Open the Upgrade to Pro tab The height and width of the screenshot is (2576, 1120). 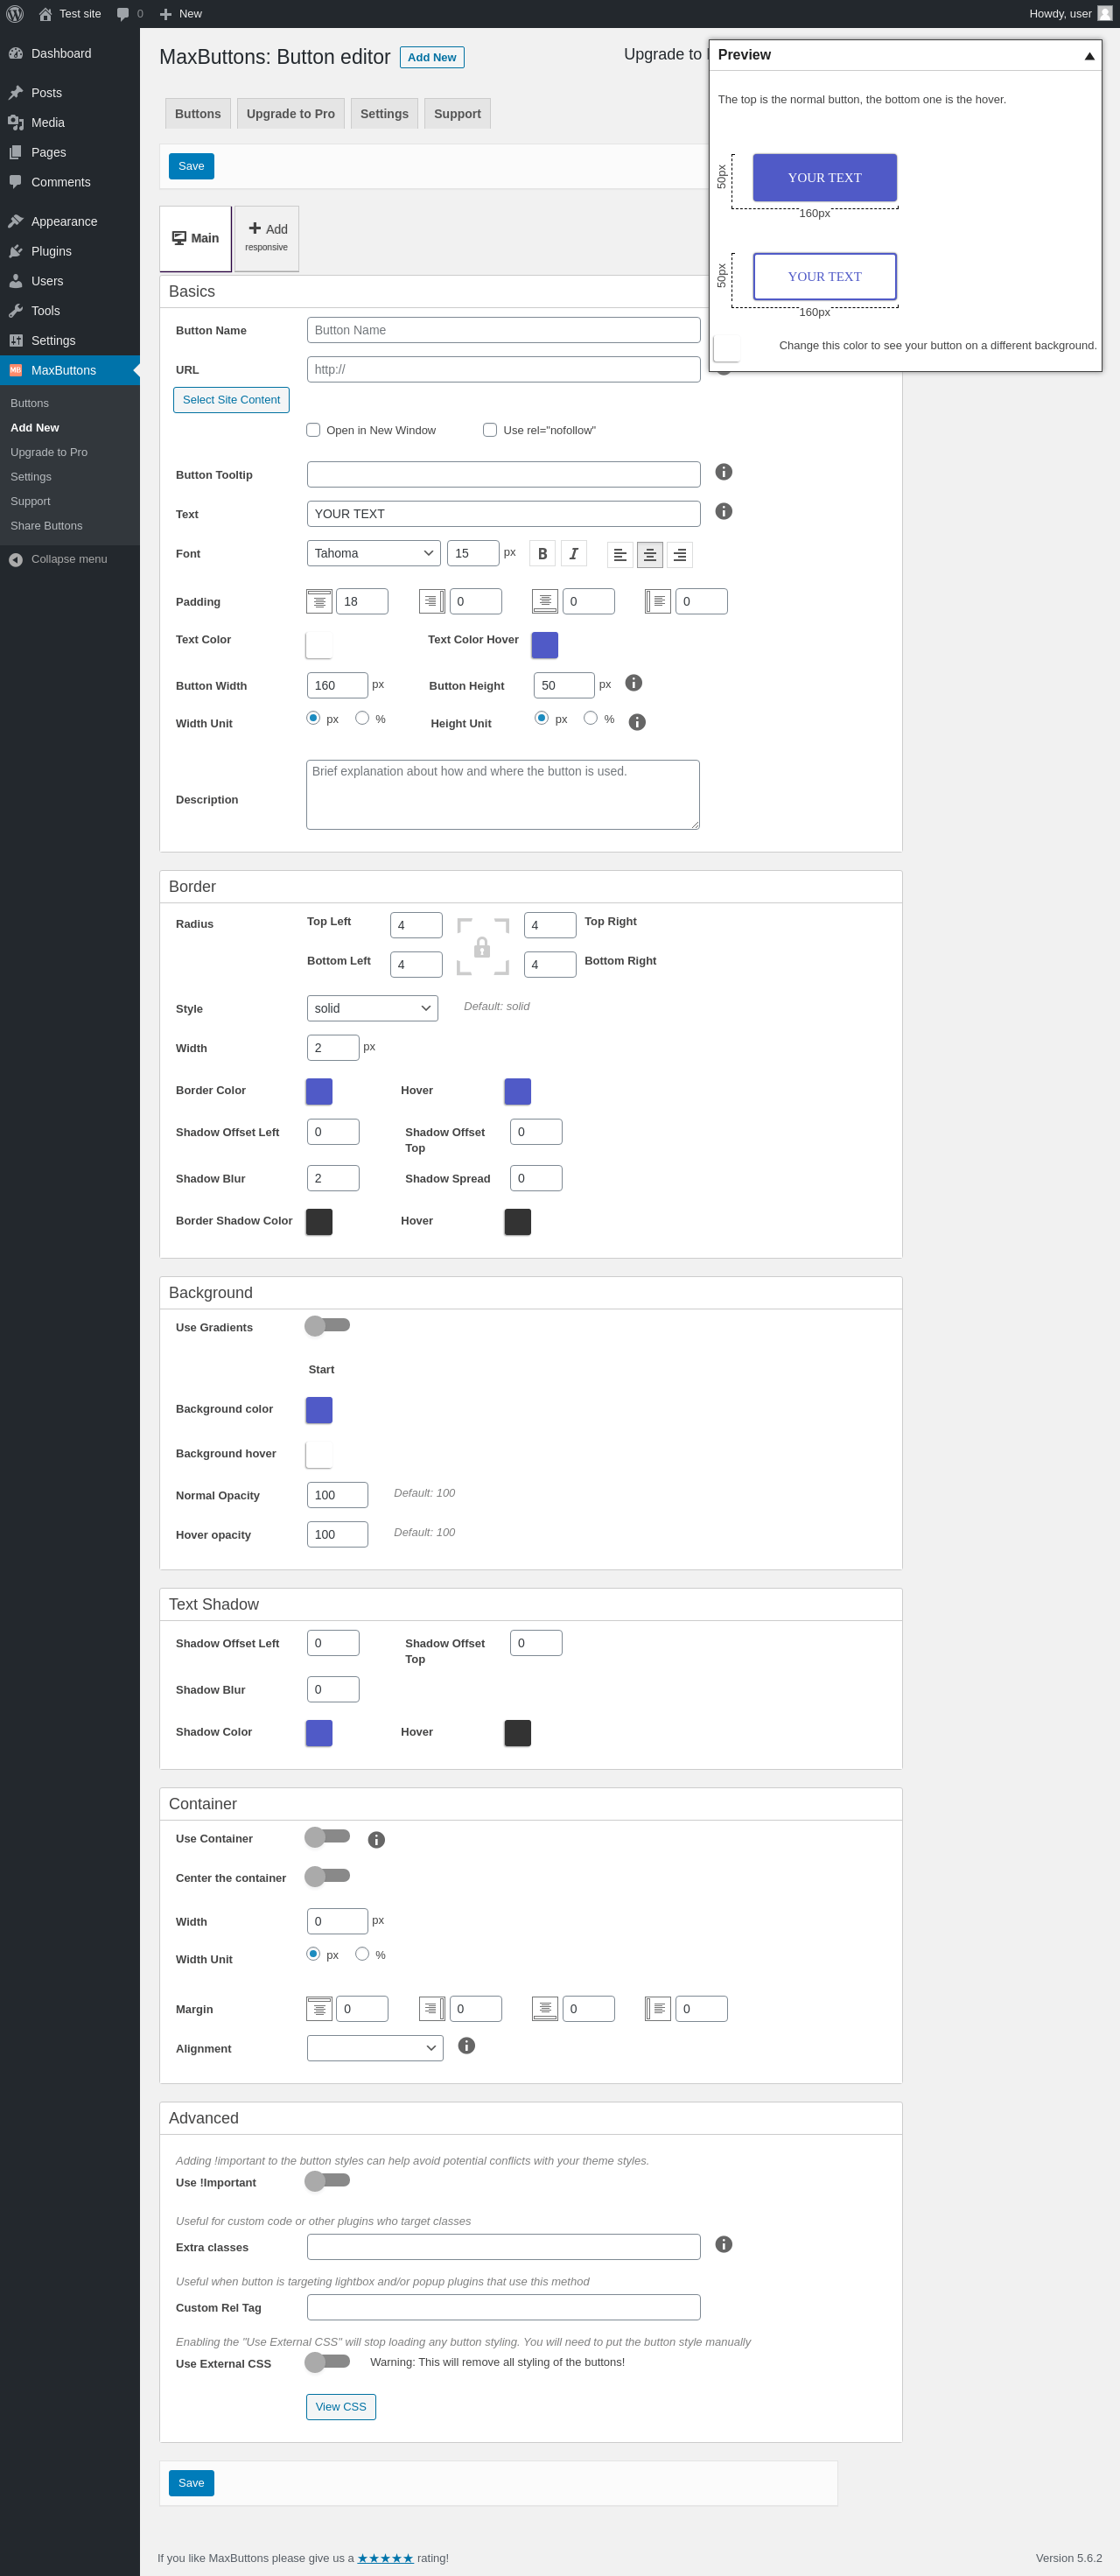coord(291,113)
